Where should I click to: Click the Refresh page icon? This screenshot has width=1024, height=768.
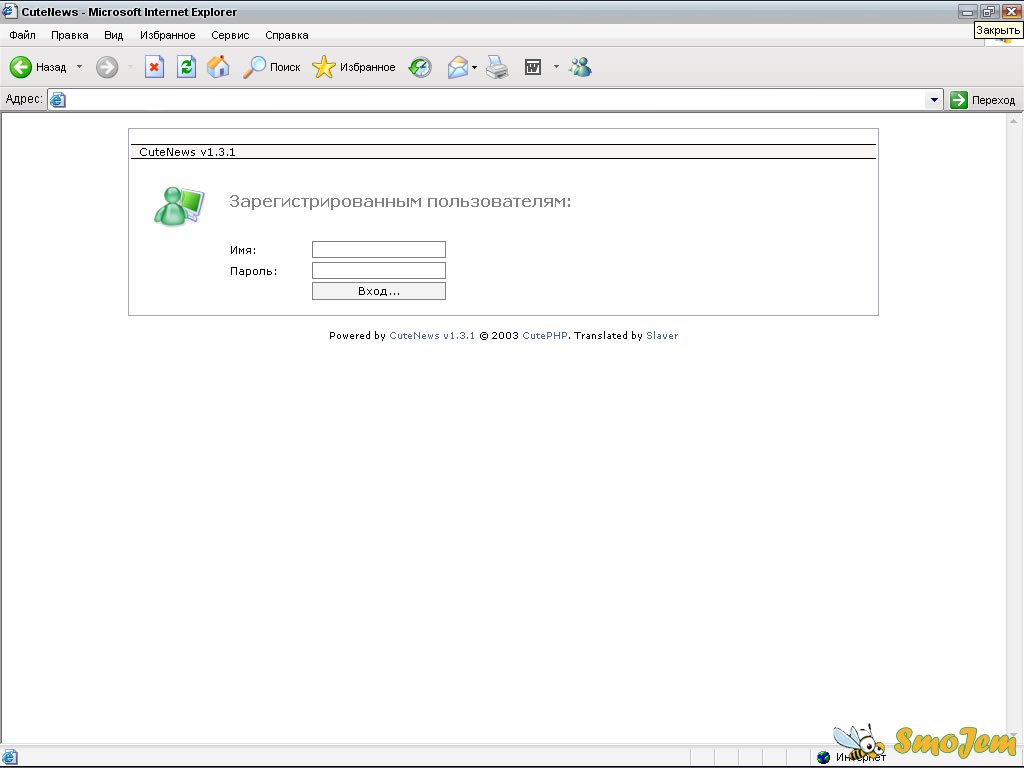pyautogui.click(x=186, y=67)
